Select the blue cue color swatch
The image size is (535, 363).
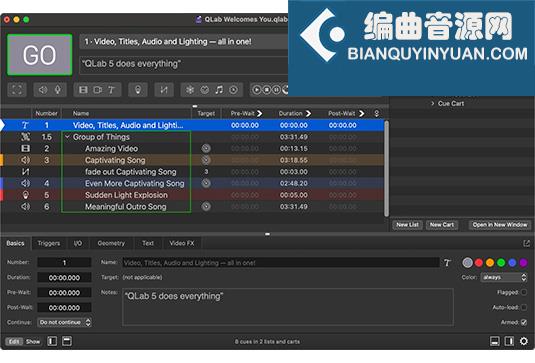[x=512, y=262]
